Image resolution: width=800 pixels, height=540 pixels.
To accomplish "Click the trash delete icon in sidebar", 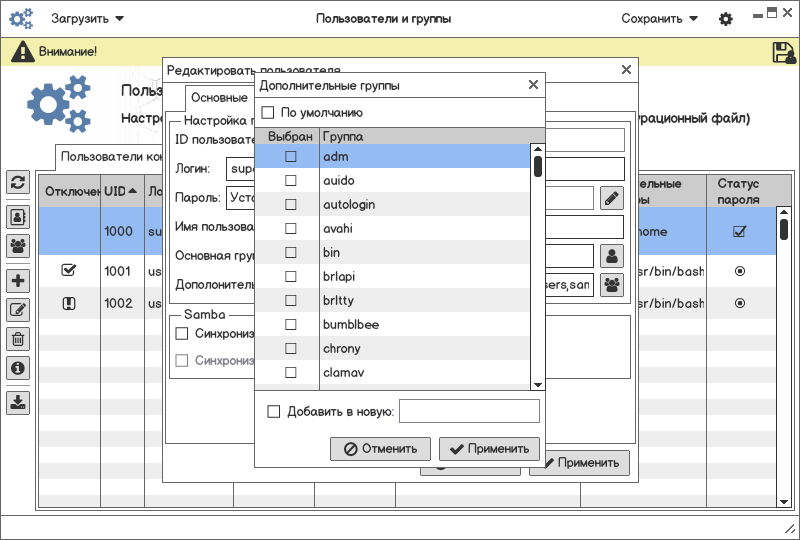I will pyautogui.click(x=17, y=339).
